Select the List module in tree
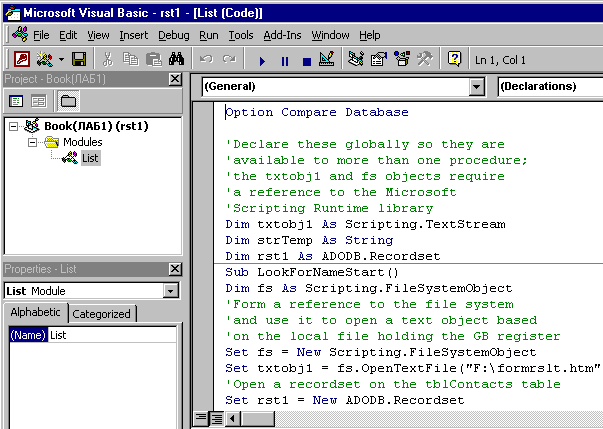 pyautogui.click(x=90, y=158)
